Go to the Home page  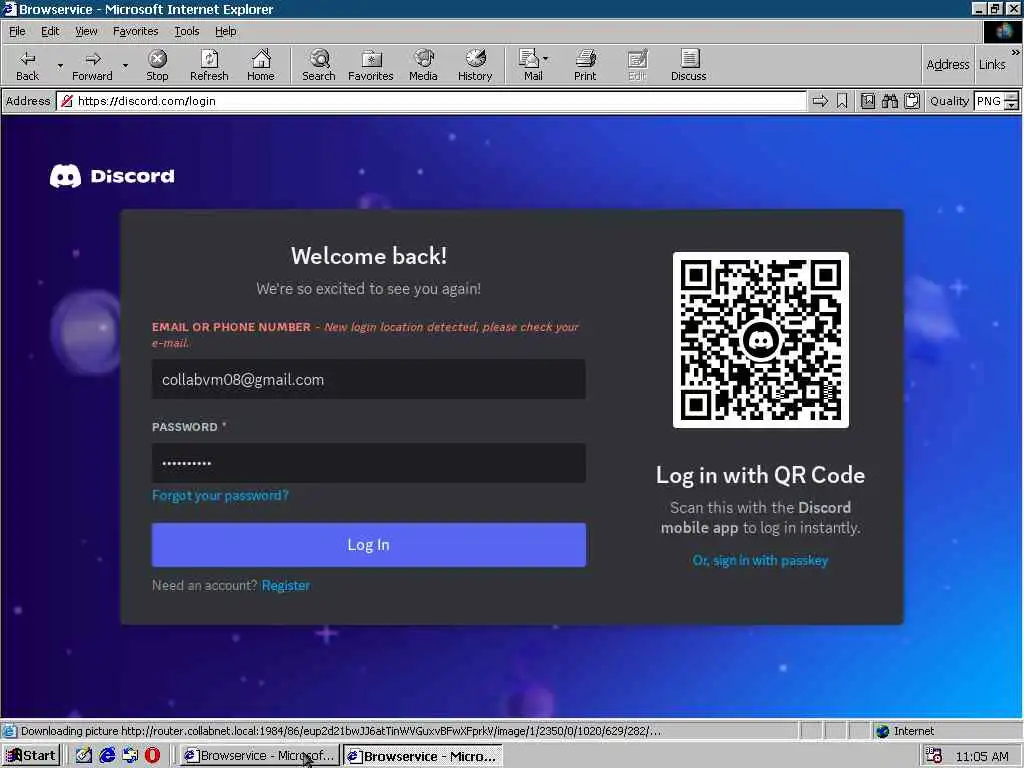261,65
